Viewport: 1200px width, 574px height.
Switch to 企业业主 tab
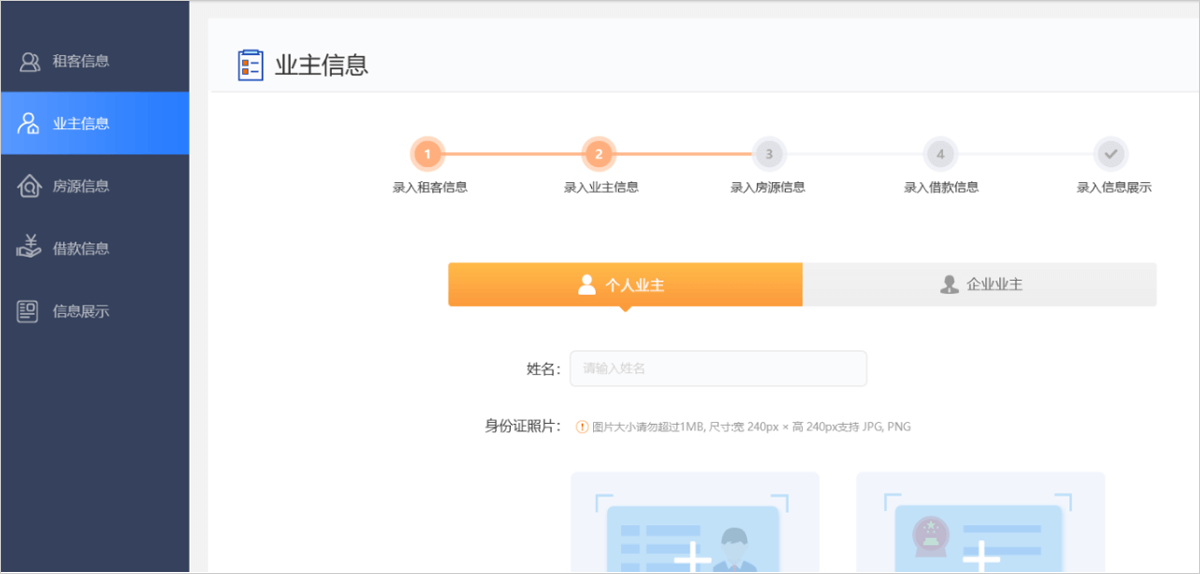[x=980, y=284]
